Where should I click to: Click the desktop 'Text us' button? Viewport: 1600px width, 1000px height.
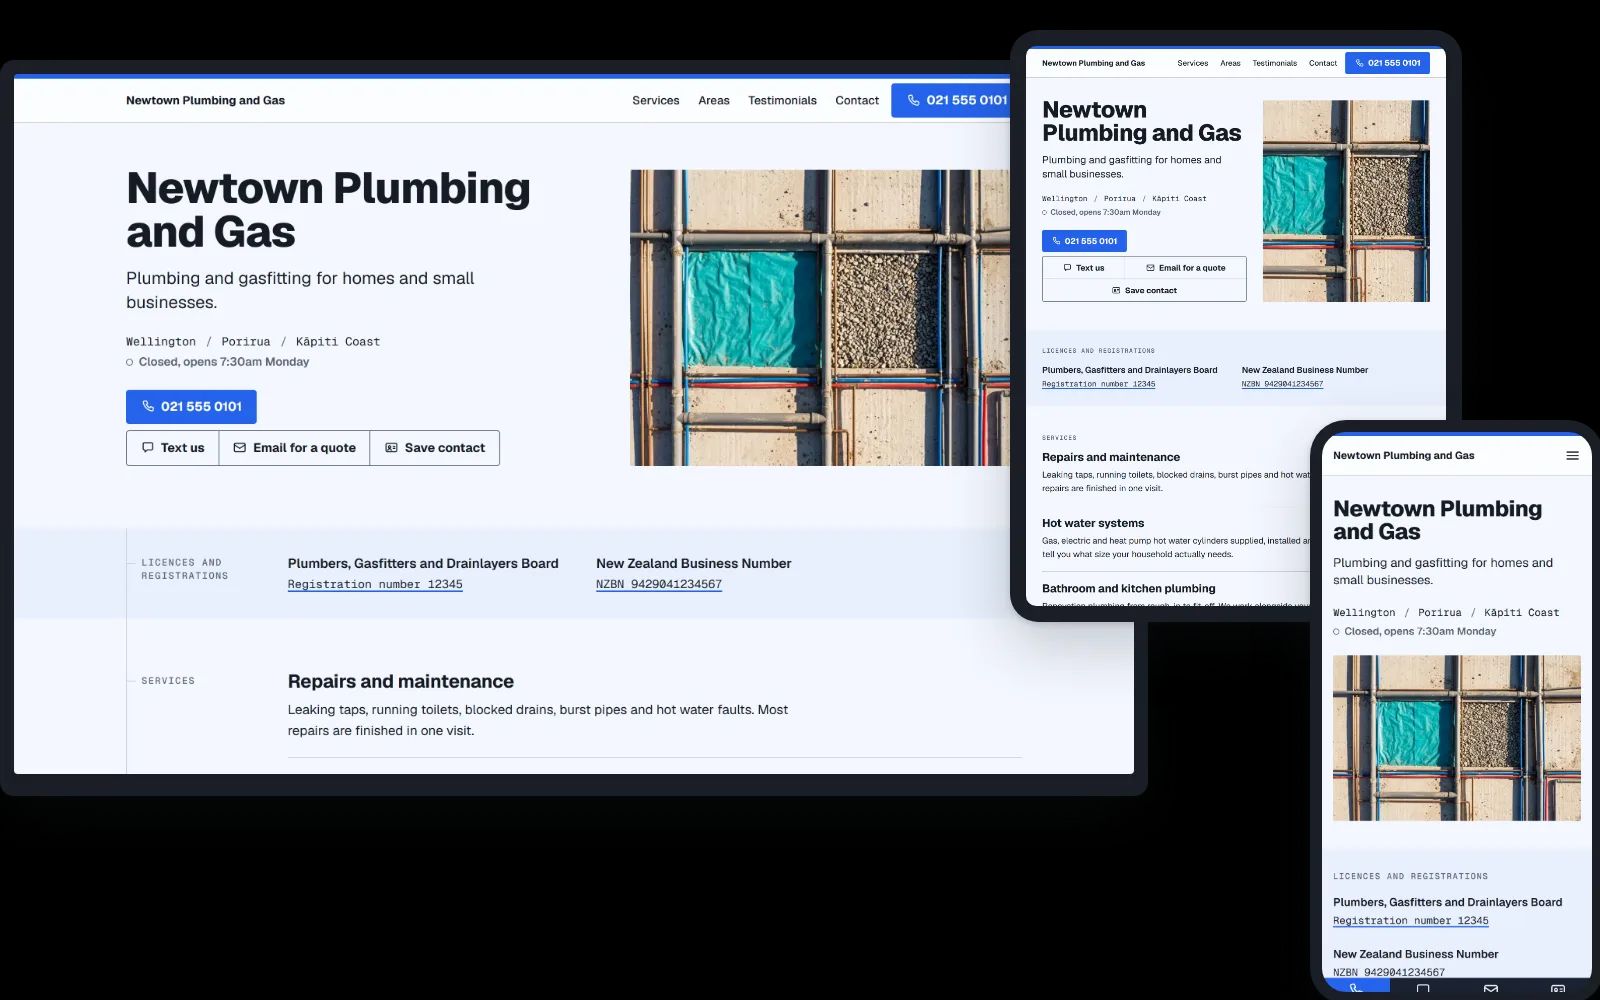point(173,448)
